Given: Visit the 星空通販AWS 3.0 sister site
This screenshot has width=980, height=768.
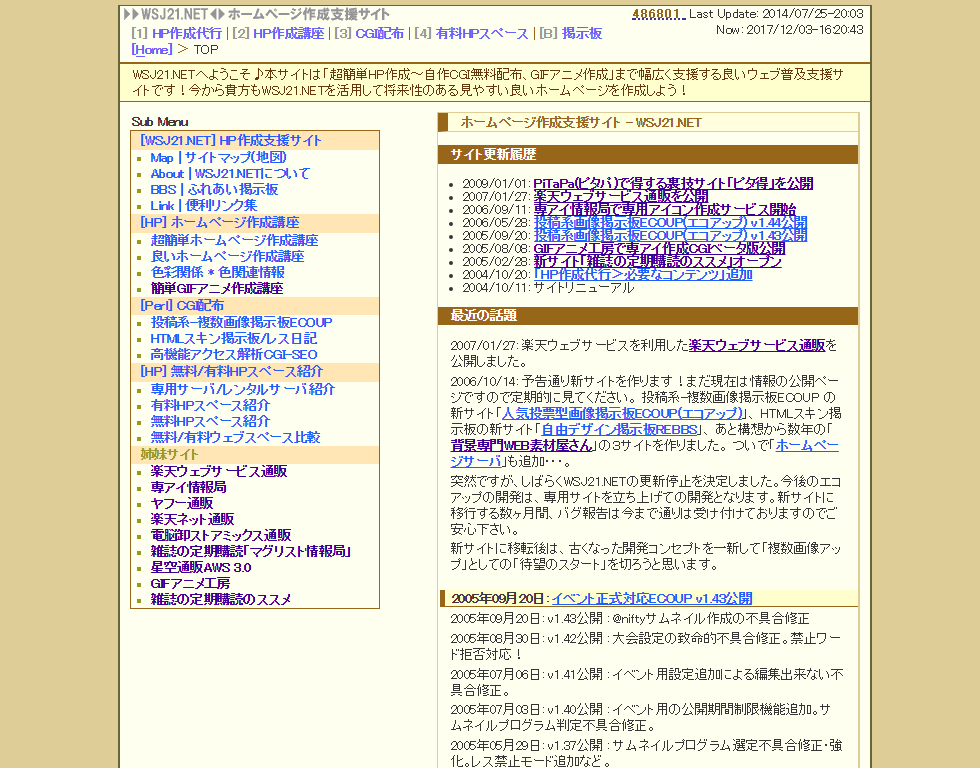Looking at the screenshot, I should 200,567.
